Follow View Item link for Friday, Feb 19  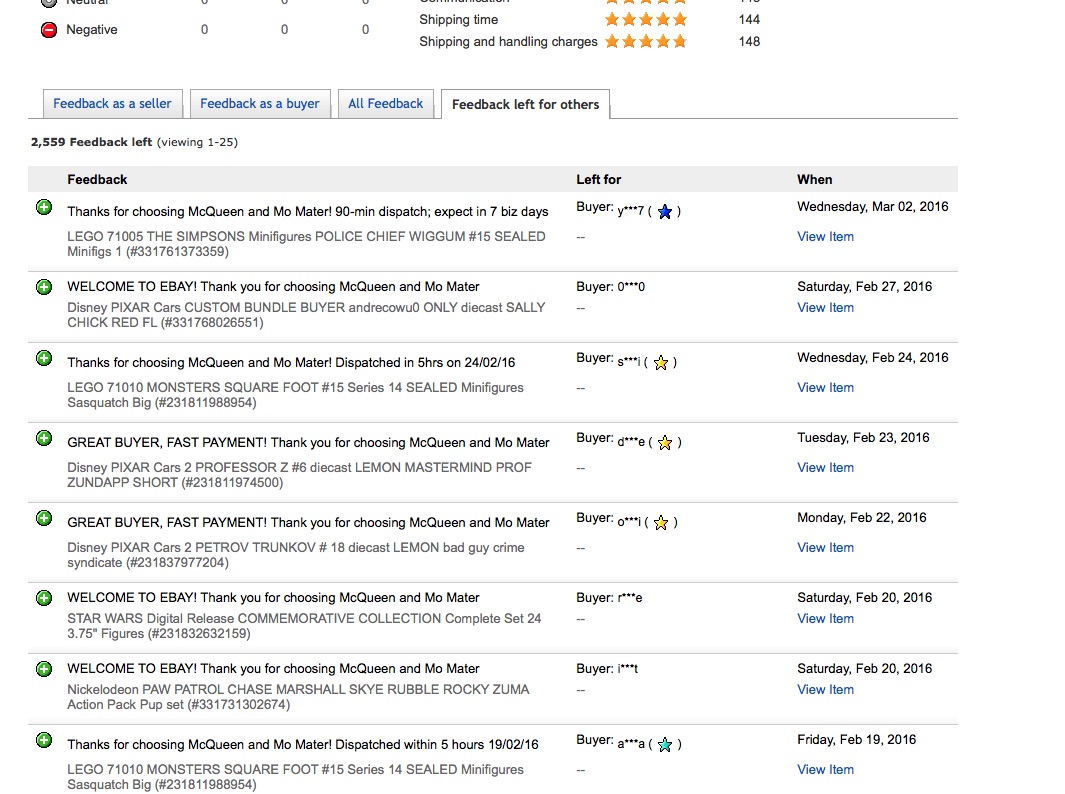(x=825, y=770)
